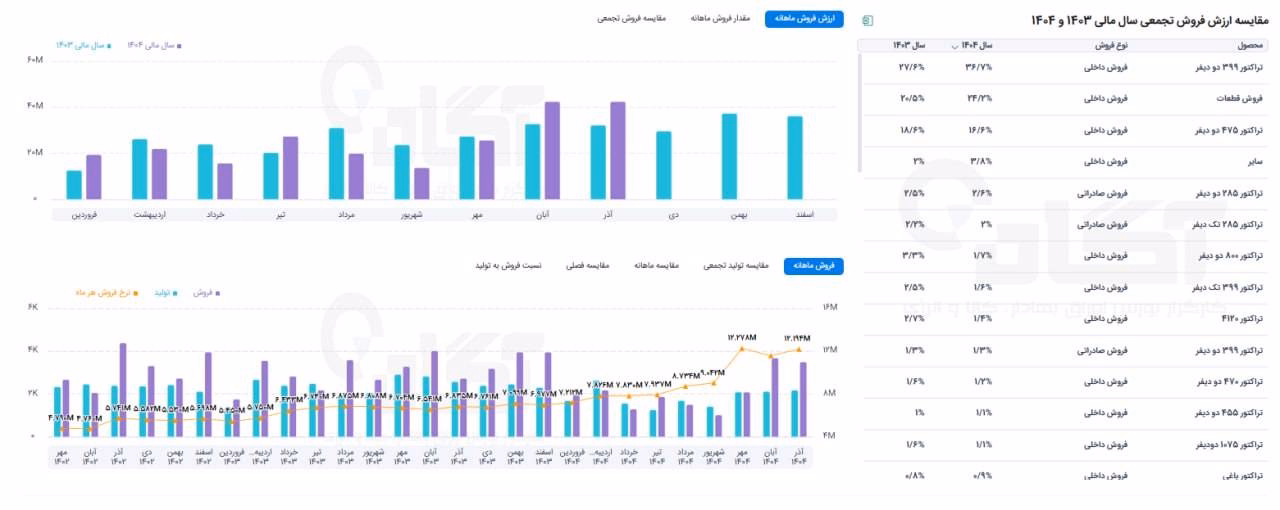Hide the فروش series via its legend
This screenshot has height=510, width=1280.
tap(205, 292)
